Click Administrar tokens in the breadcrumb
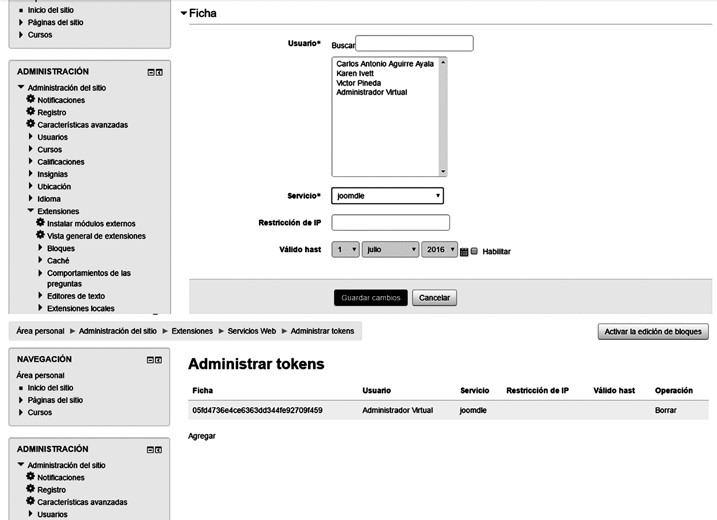717x520 pixels. coord(322,331)
